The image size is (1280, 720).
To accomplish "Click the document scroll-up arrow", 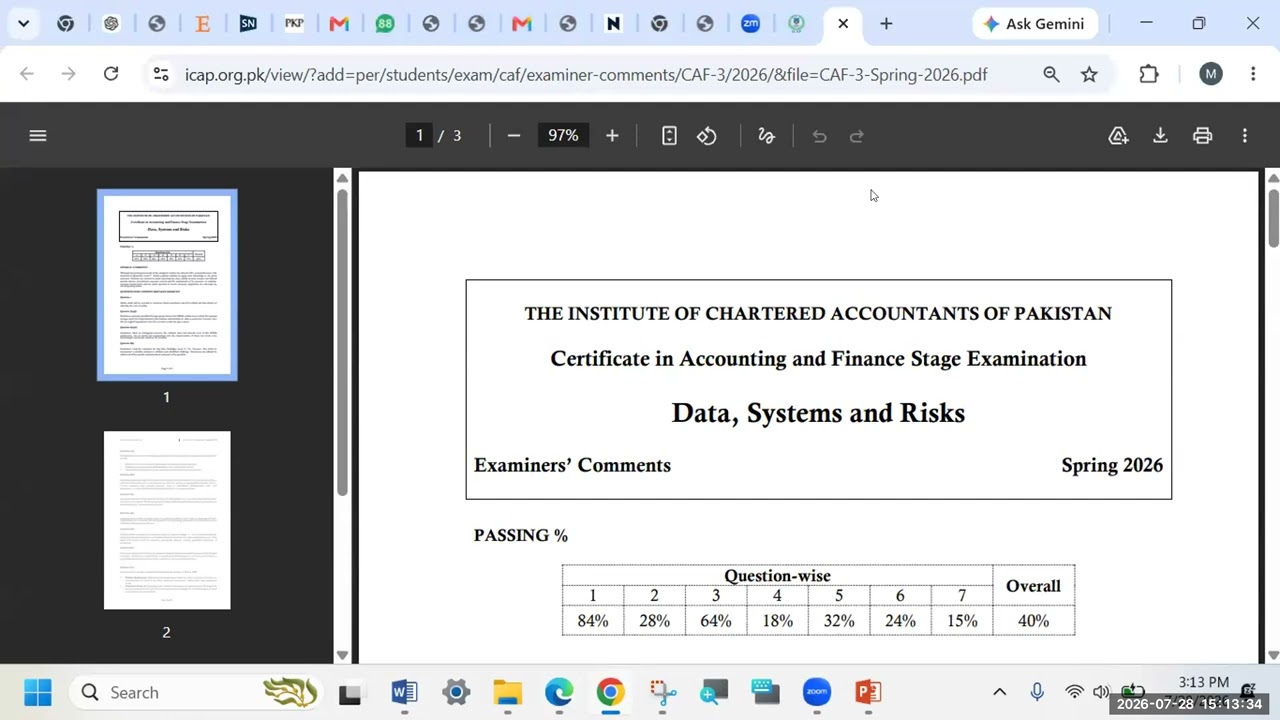I will tap(1273, 178).
